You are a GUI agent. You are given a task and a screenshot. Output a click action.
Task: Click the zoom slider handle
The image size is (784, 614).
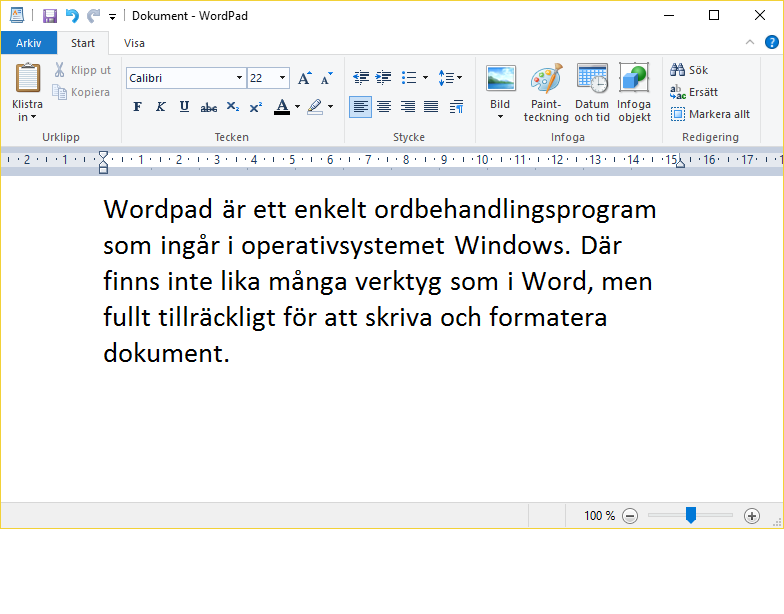[x=690, y=515]
